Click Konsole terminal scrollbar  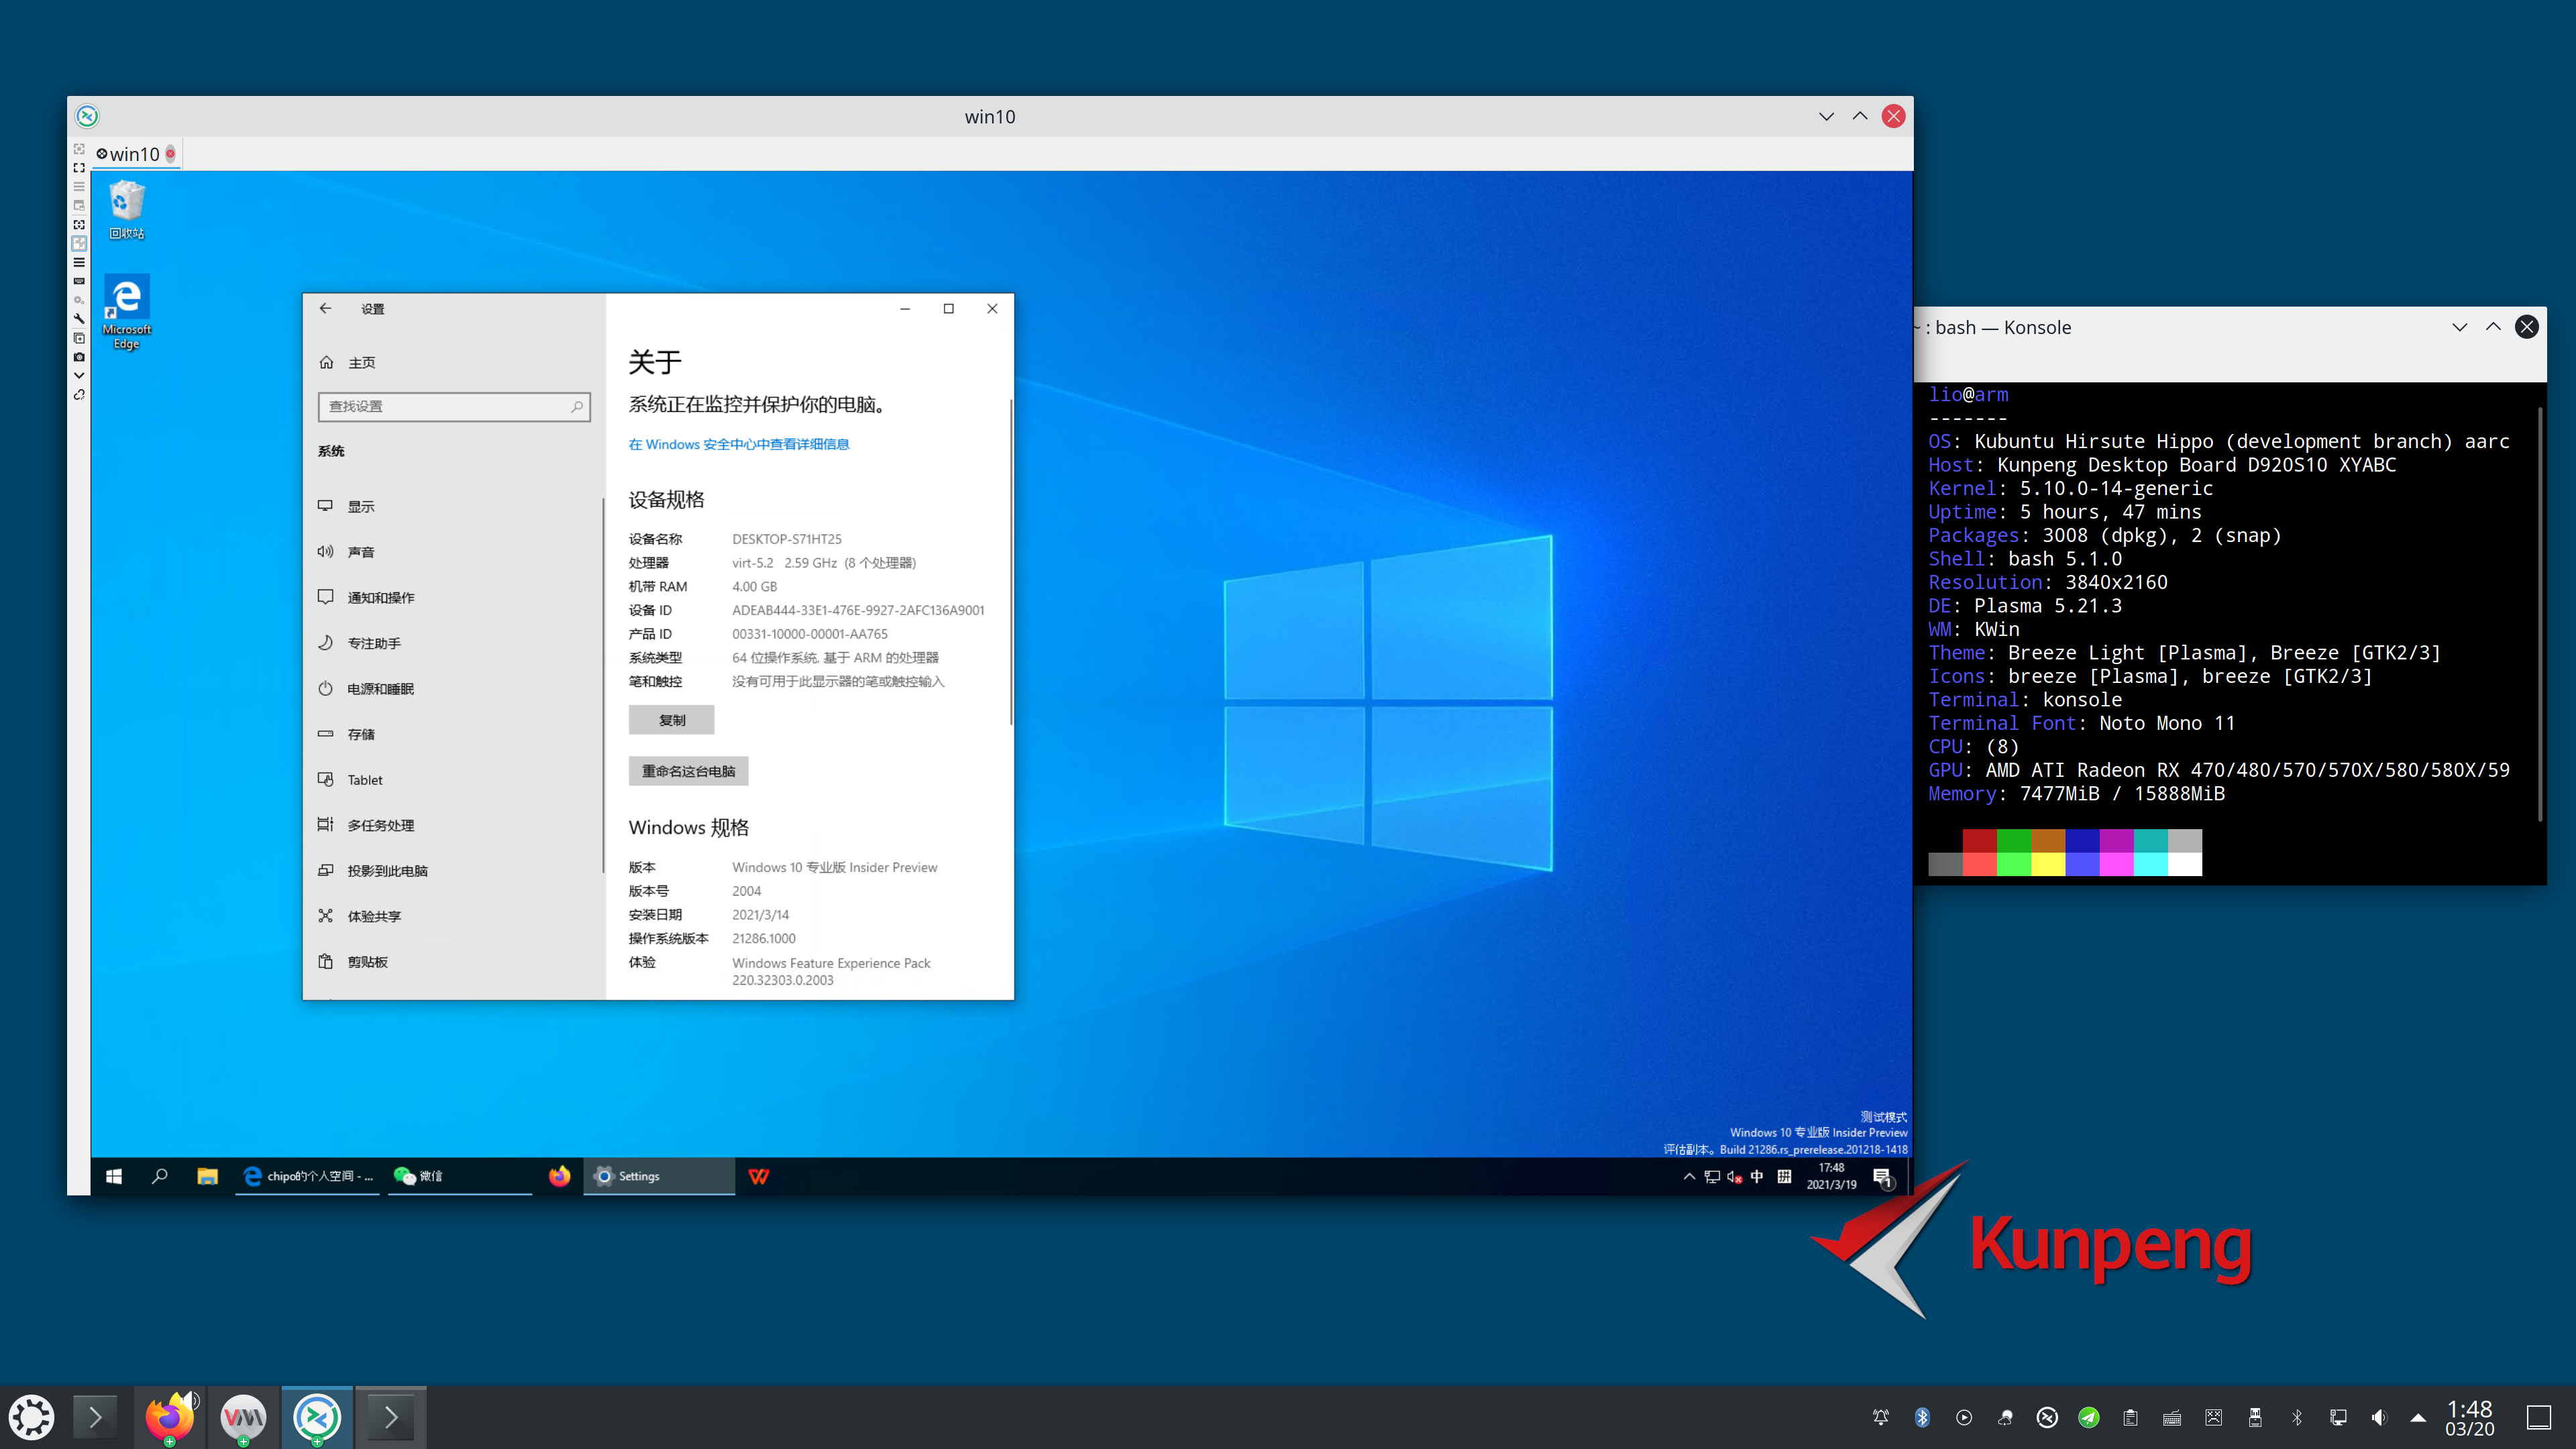coord(2540,615)
